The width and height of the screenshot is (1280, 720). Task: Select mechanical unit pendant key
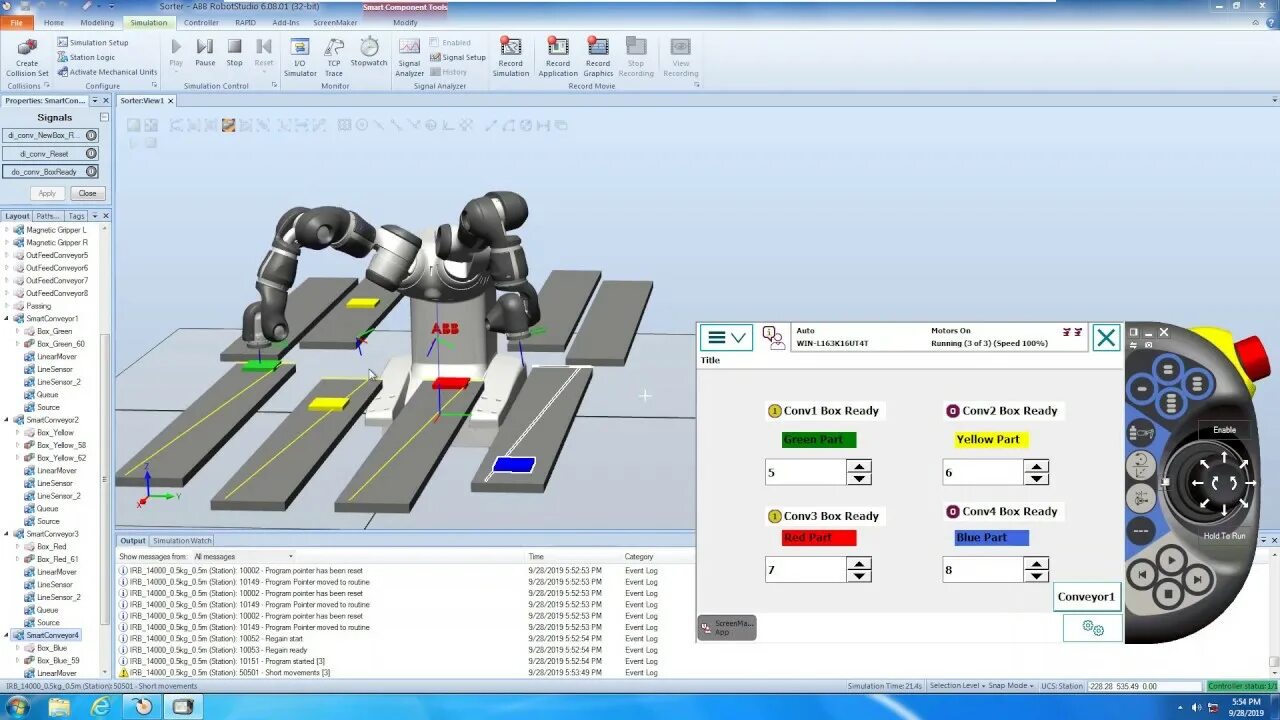point(1140,433)
